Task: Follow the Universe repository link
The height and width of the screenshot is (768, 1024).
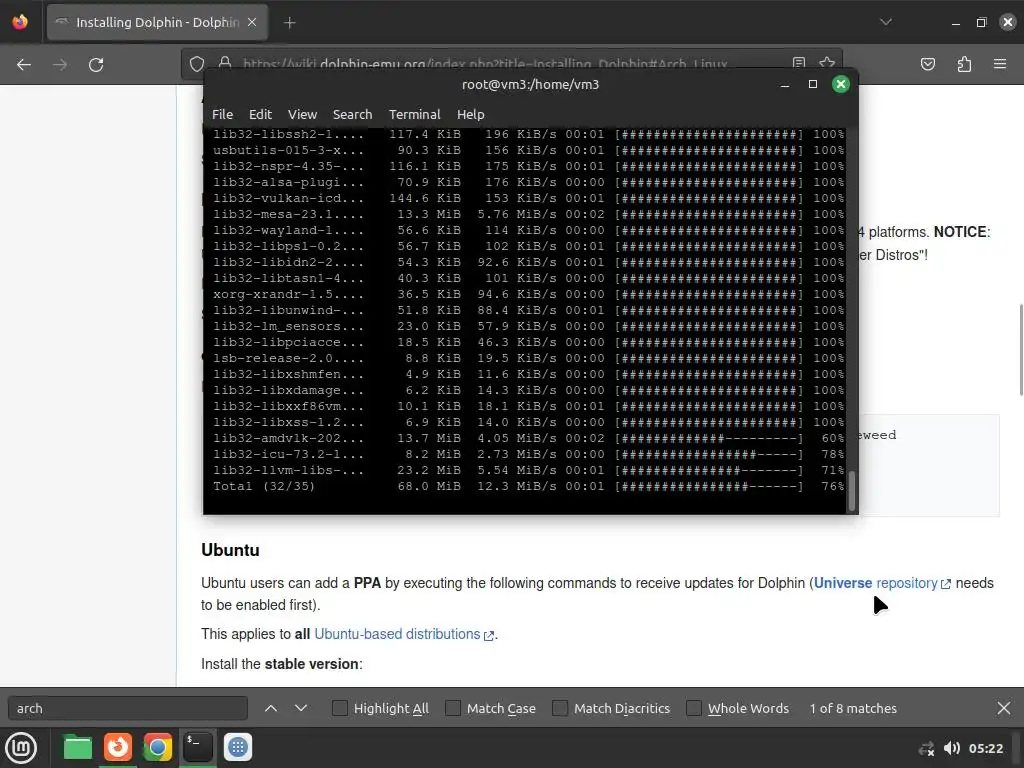Action: pos(882,583)
